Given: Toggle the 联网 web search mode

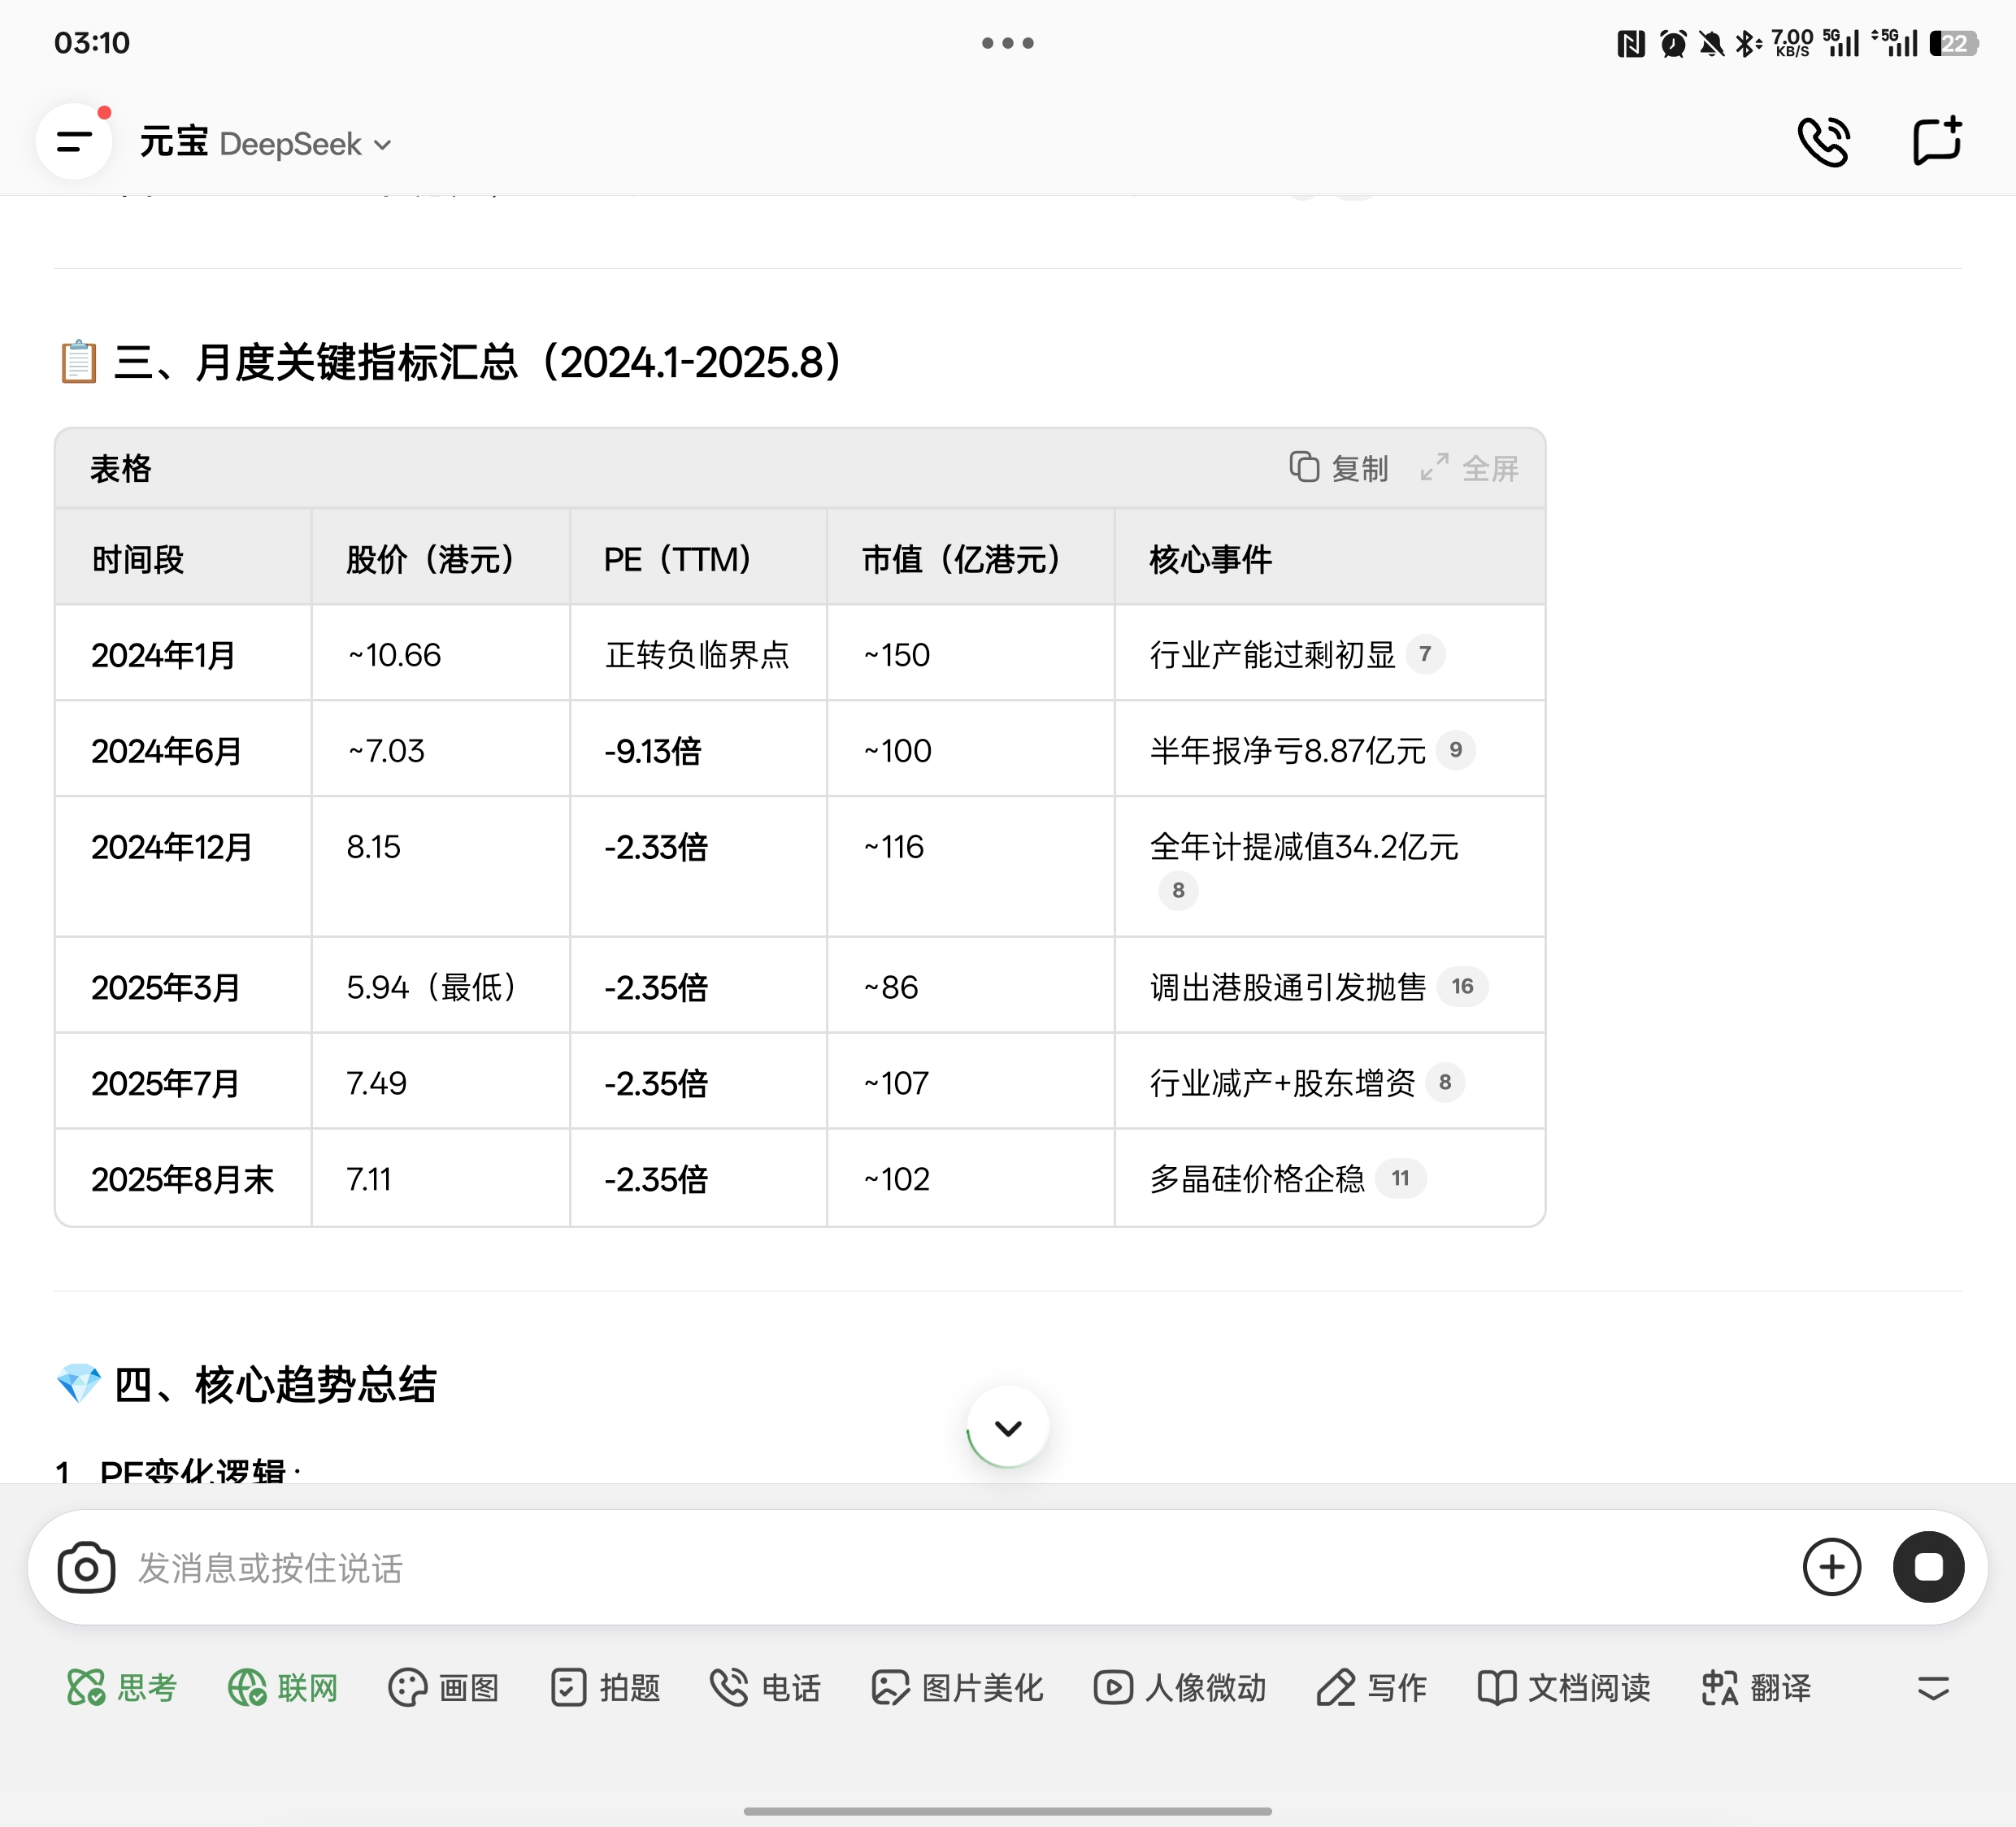Looking at the screenshot, I should tap(283, 1688).
